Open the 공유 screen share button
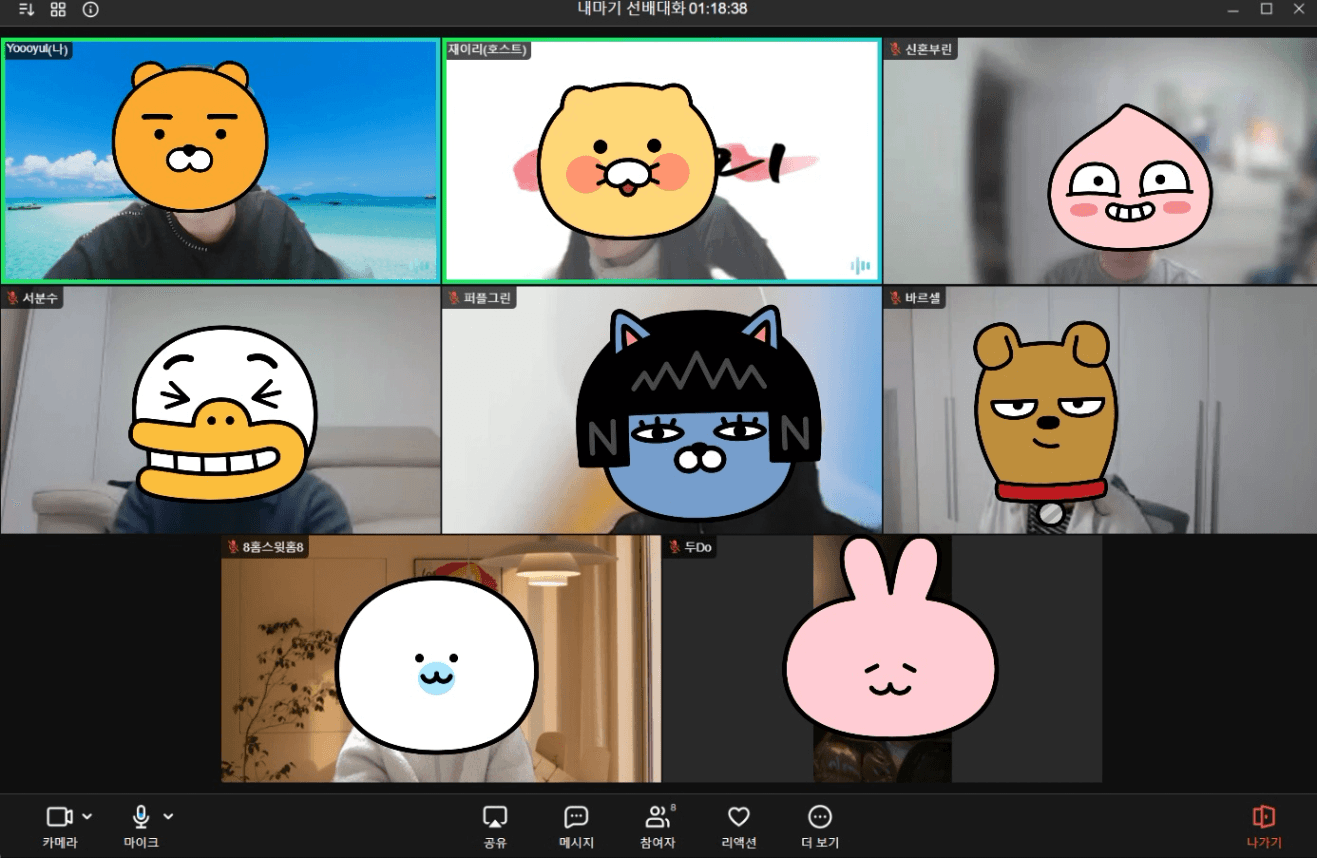Viewport: 1317px width, 858px height. (495, 826)
